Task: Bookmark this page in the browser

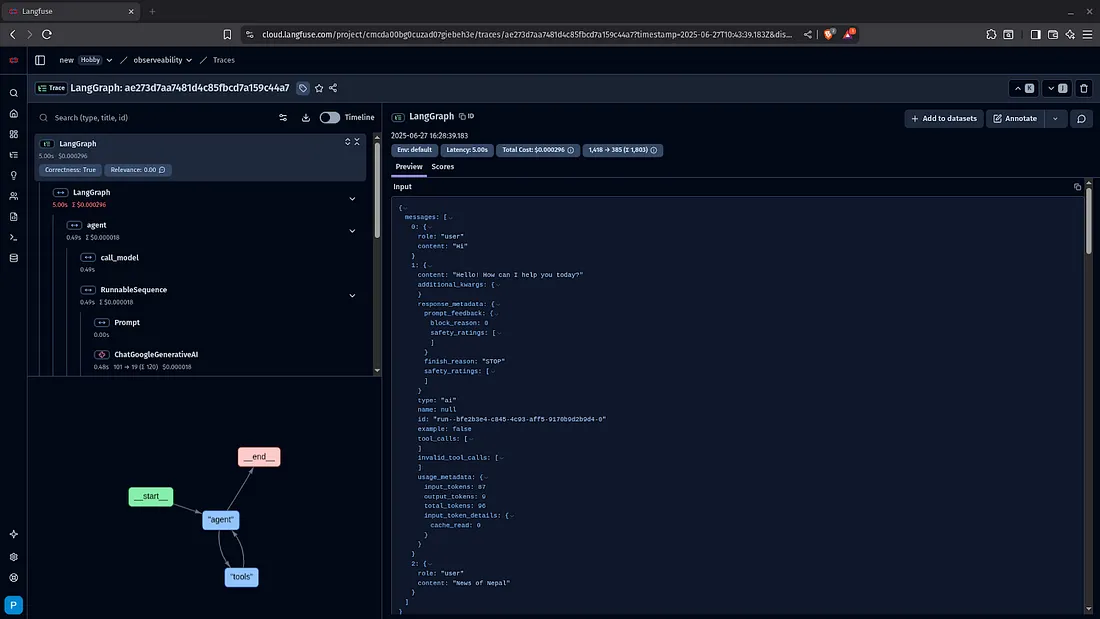Action: pyautogui.click(x=227, y=34)
